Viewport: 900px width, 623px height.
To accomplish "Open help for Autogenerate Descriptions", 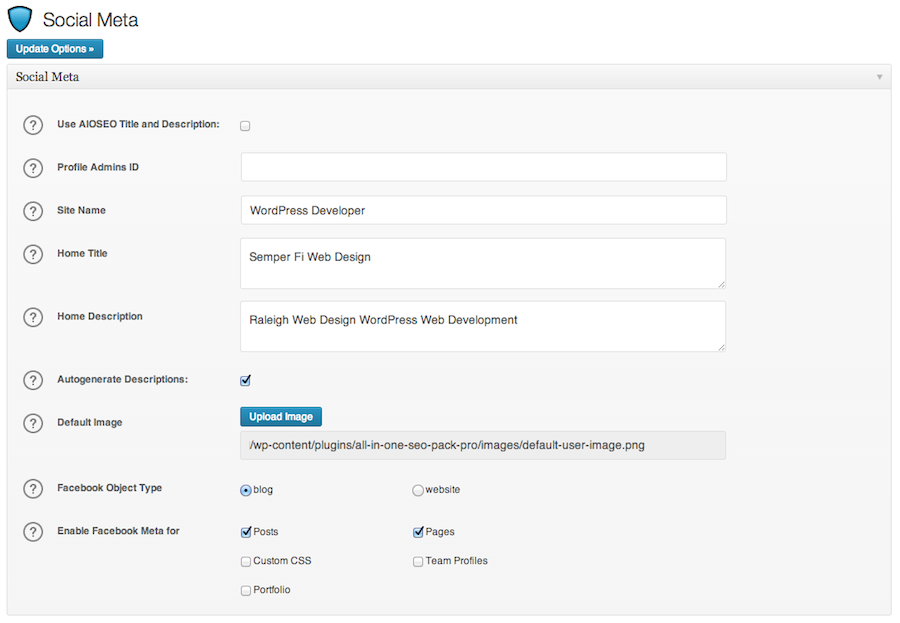I will [x=33, y=380].
